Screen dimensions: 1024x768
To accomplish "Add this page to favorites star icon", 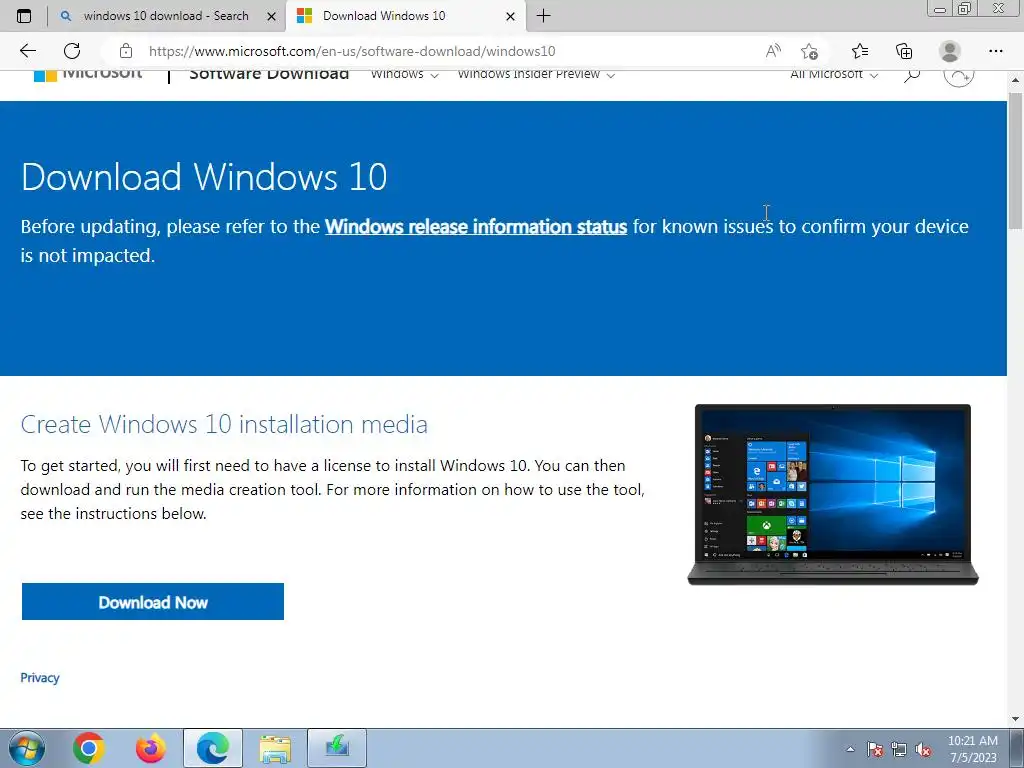I will 810,51.
